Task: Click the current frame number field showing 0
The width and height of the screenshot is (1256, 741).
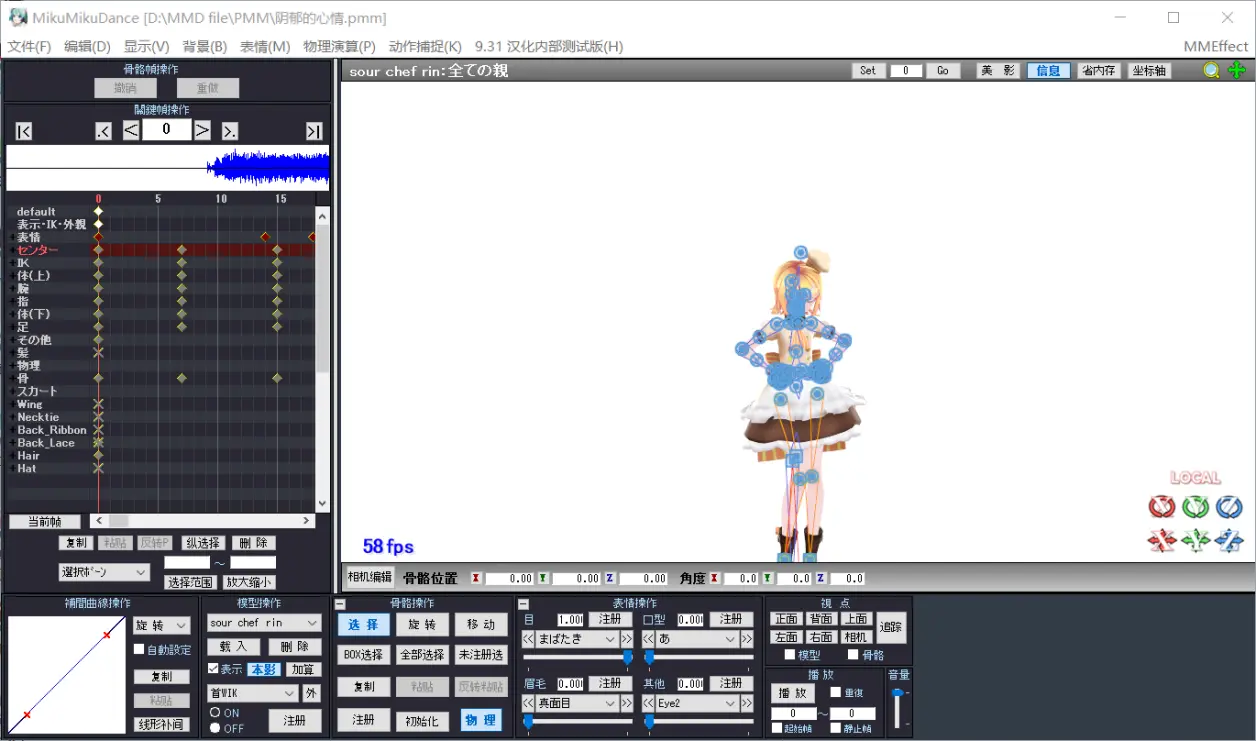Action: [166, 130]
